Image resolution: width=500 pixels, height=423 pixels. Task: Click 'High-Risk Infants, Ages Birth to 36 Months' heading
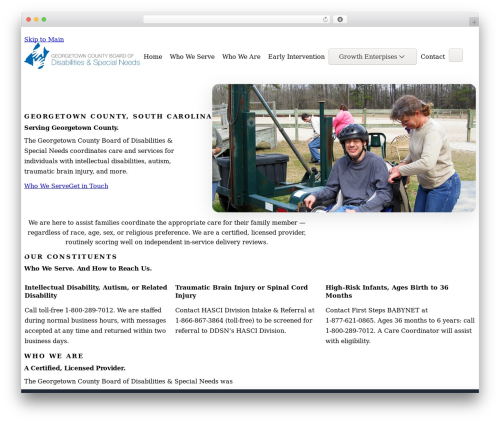(x=387, y=291)
